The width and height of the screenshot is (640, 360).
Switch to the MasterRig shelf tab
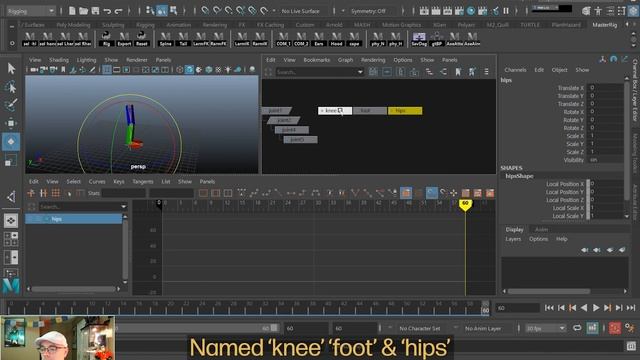pyautogui.click(x=604, y=25)
